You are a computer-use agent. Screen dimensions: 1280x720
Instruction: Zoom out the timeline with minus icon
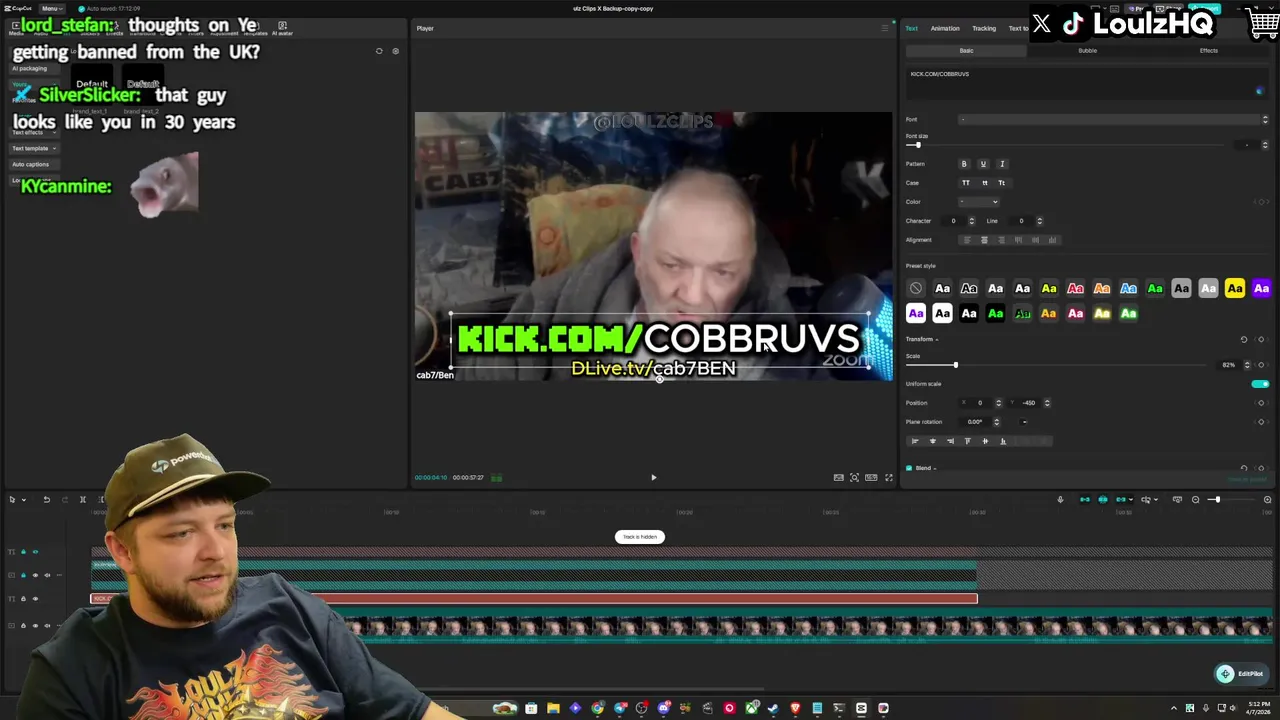pos(1195,499)
